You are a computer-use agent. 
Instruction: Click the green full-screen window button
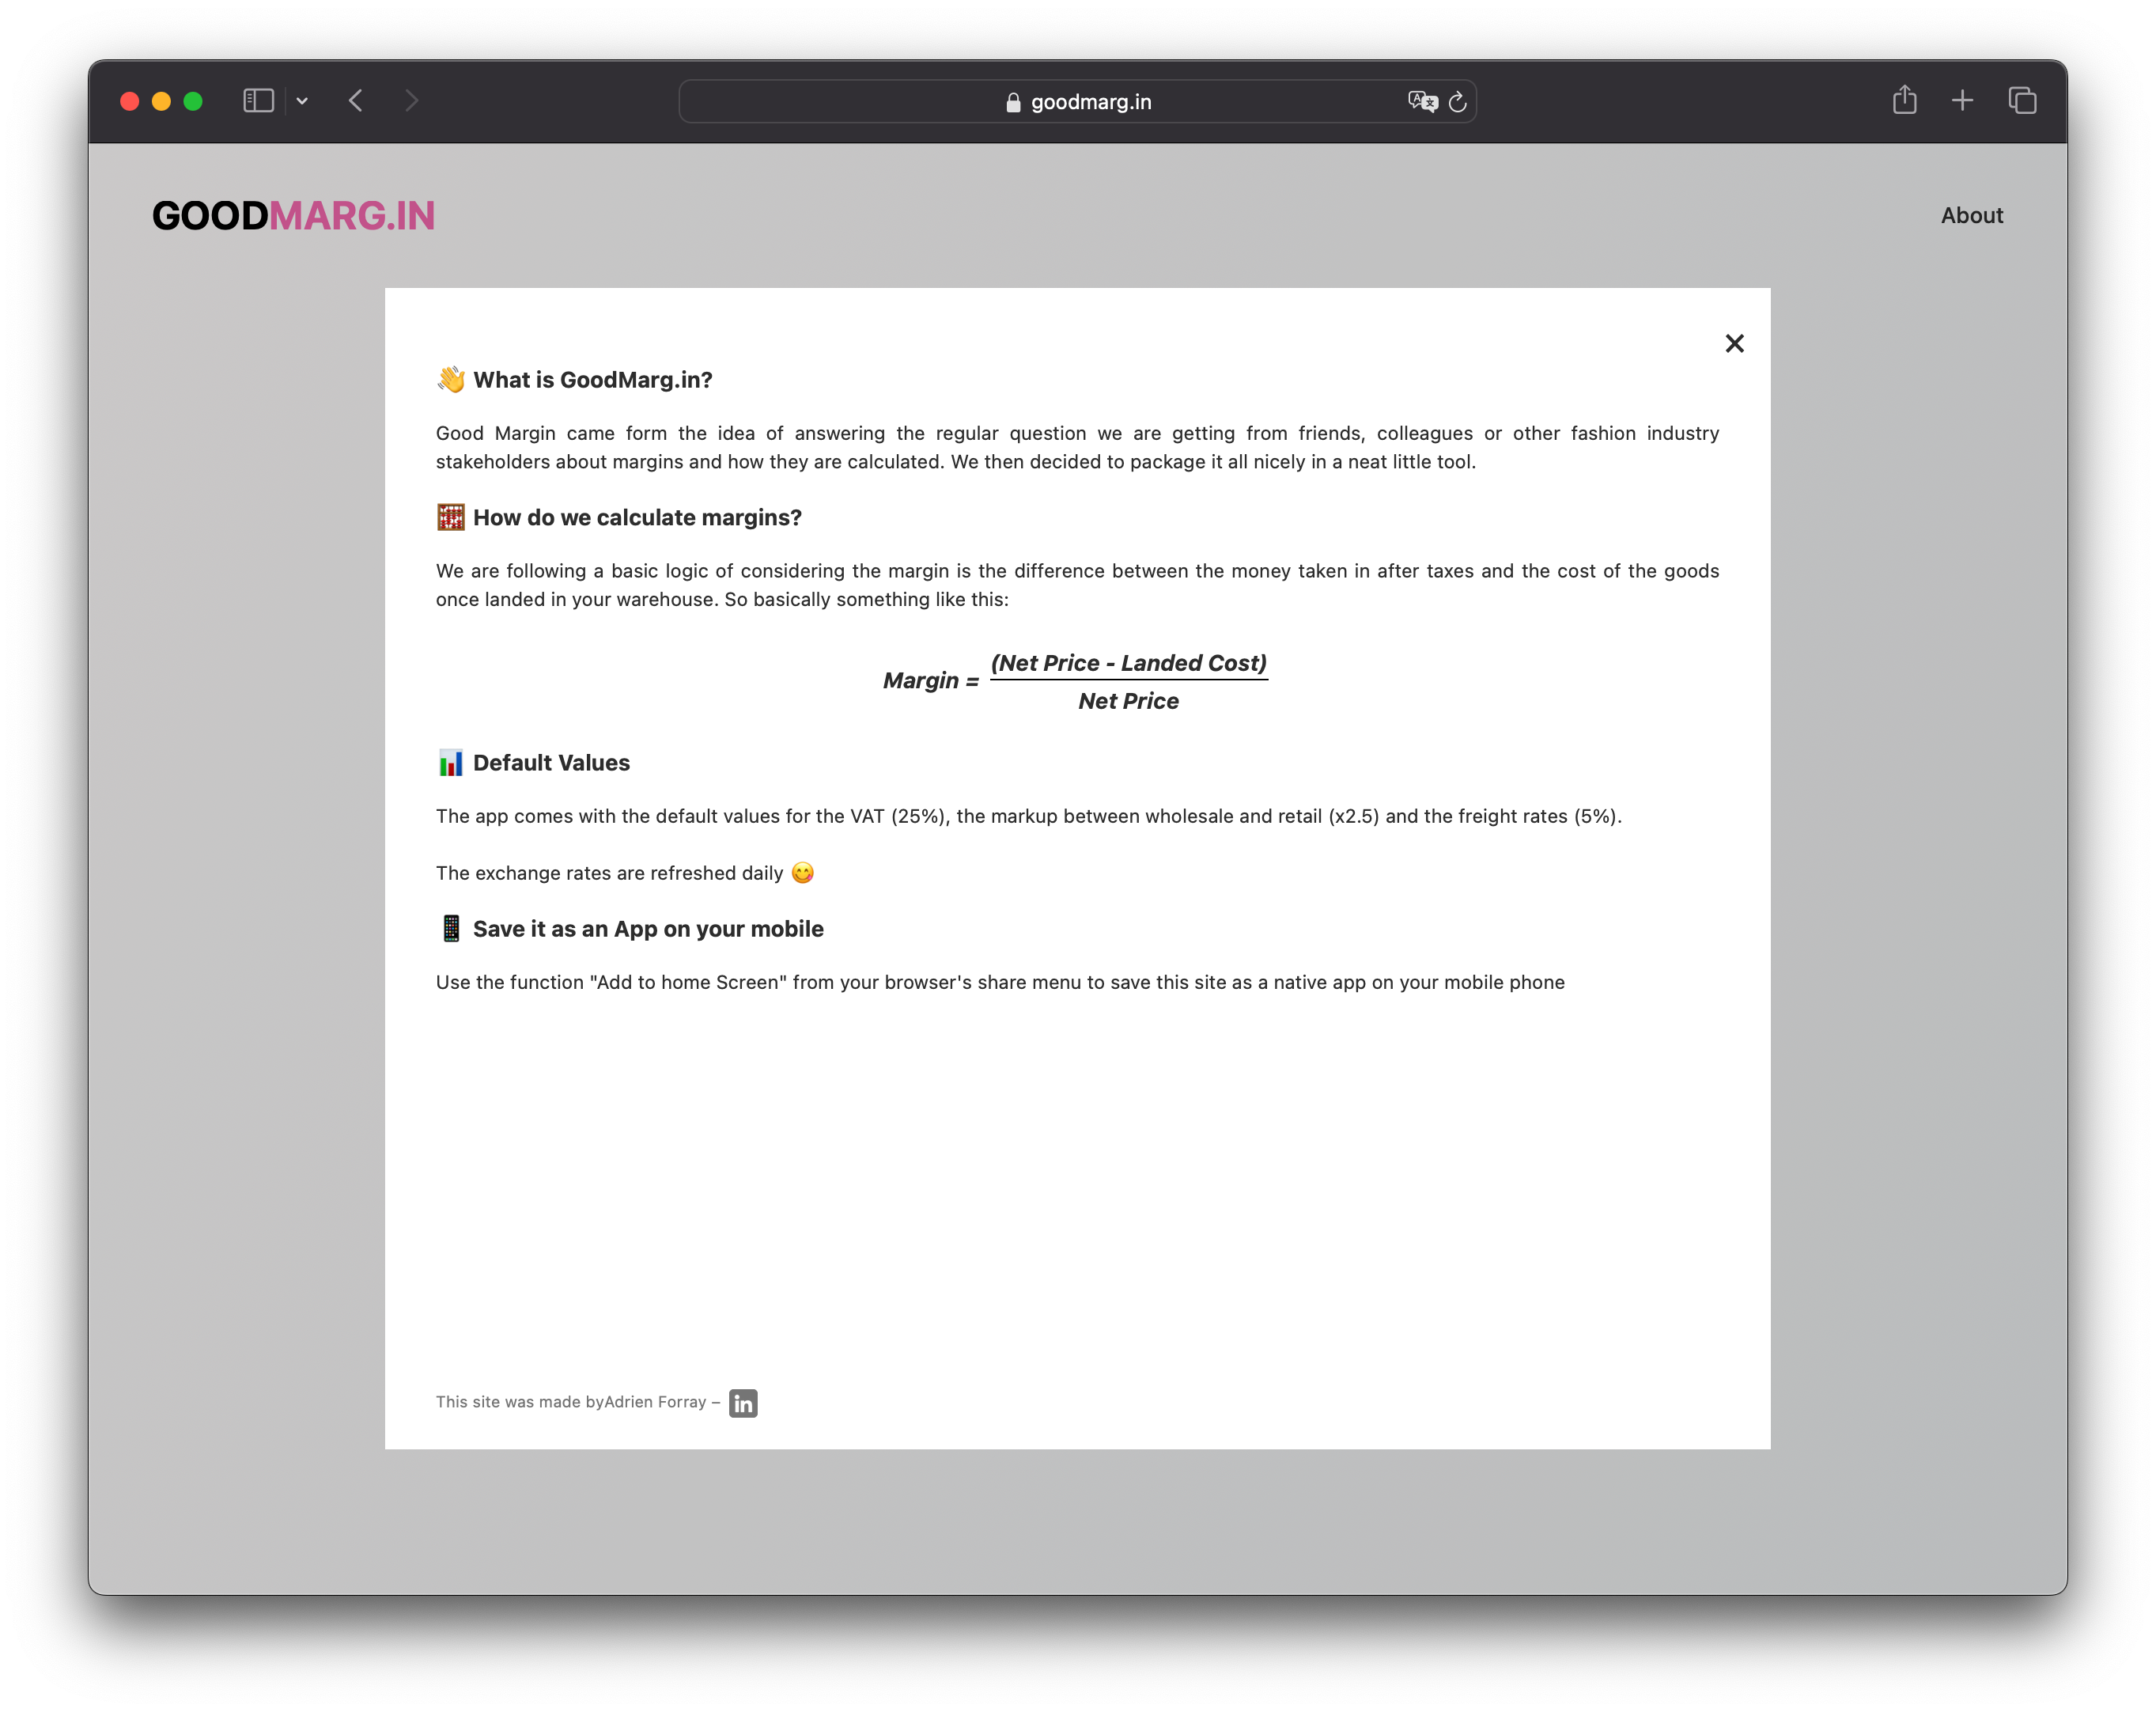coord(193,101)
